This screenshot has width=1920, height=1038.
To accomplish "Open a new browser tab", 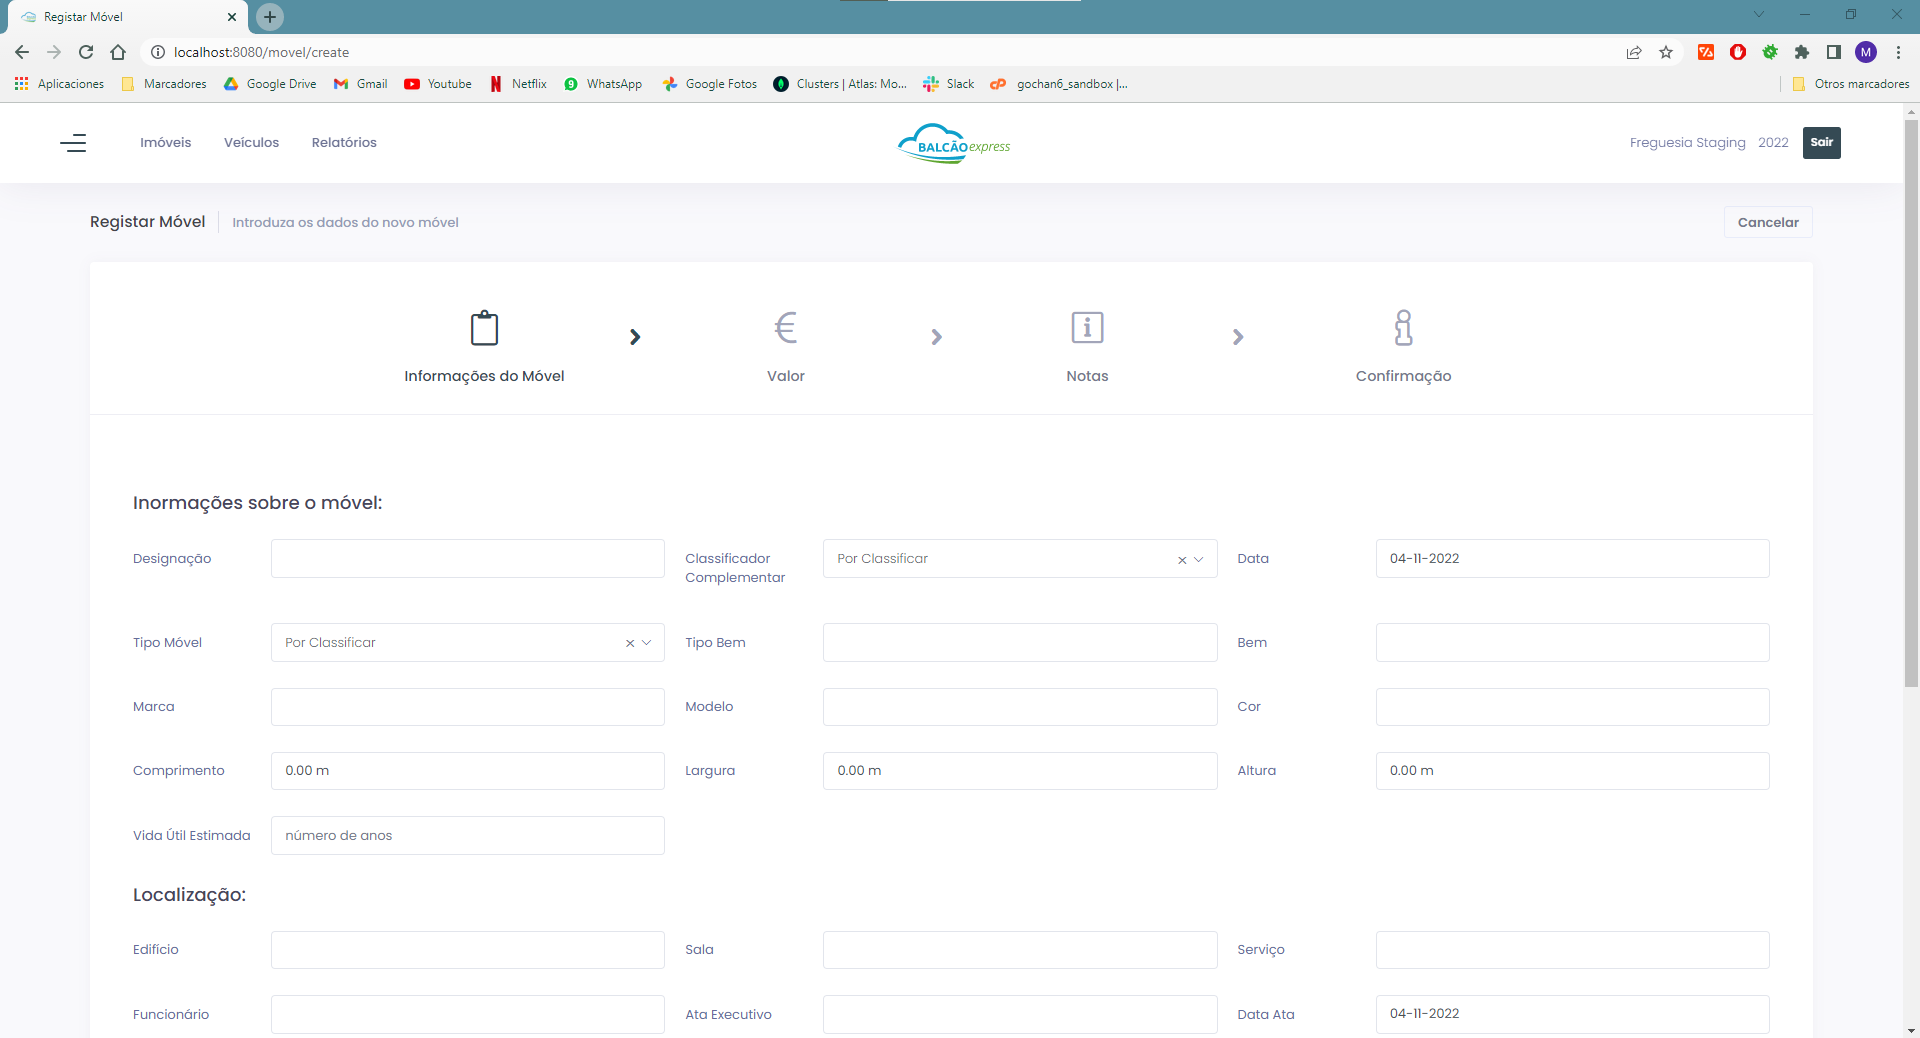I will click(x=270, y=17).
